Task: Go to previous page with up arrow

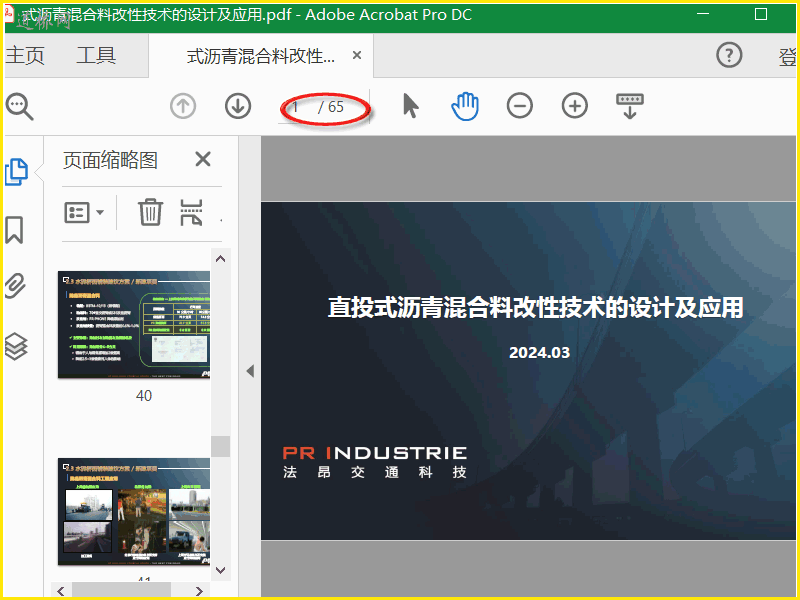Action: [x=183, y=107]
